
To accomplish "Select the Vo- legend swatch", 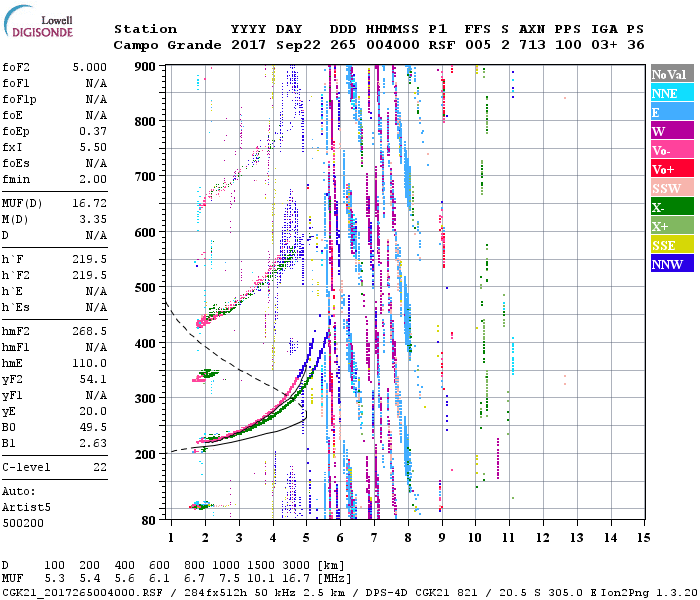I will tap(672, 150).
